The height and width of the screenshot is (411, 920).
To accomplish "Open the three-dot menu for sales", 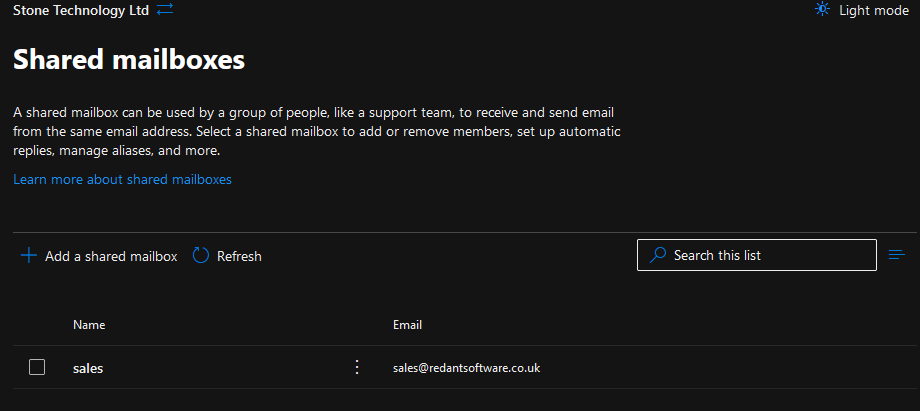I will [x=357, y=367].
